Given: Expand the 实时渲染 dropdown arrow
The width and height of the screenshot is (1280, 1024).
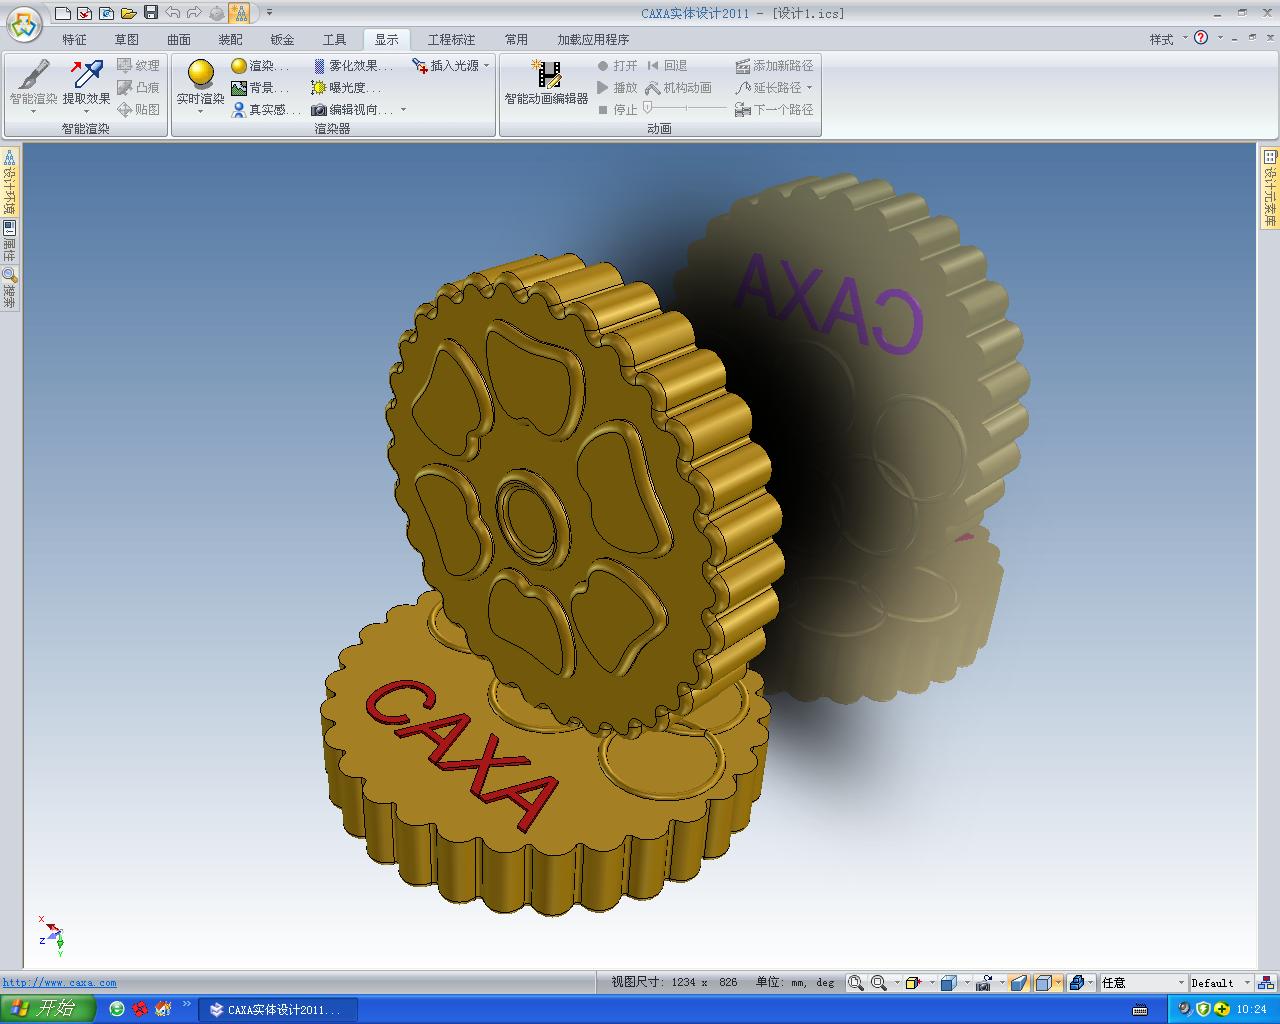Looking at the screenshot, I should tap(201, 112).
